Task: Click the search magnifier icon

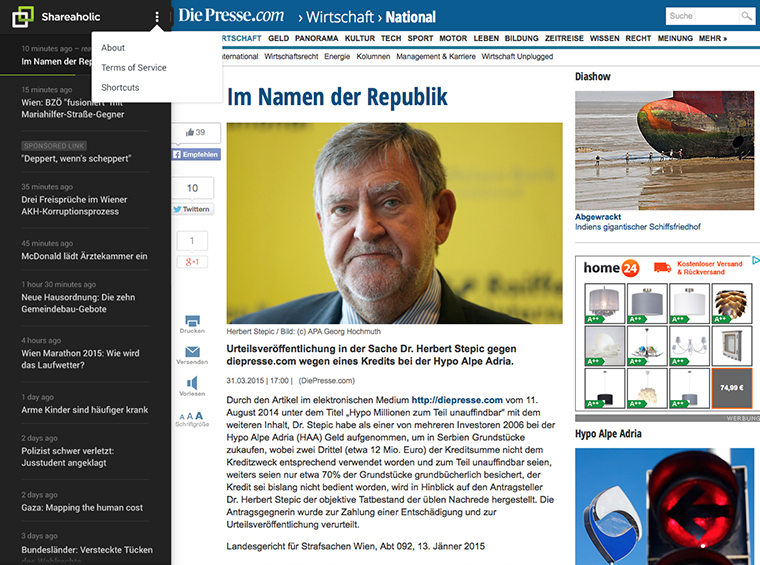Action: [746, 16]
